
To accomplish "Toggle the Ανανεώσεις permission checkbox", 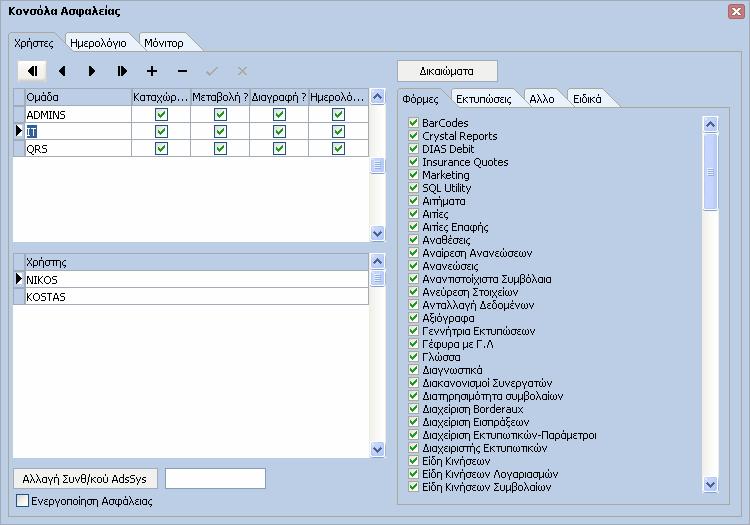I will click(x=414, y=265).
